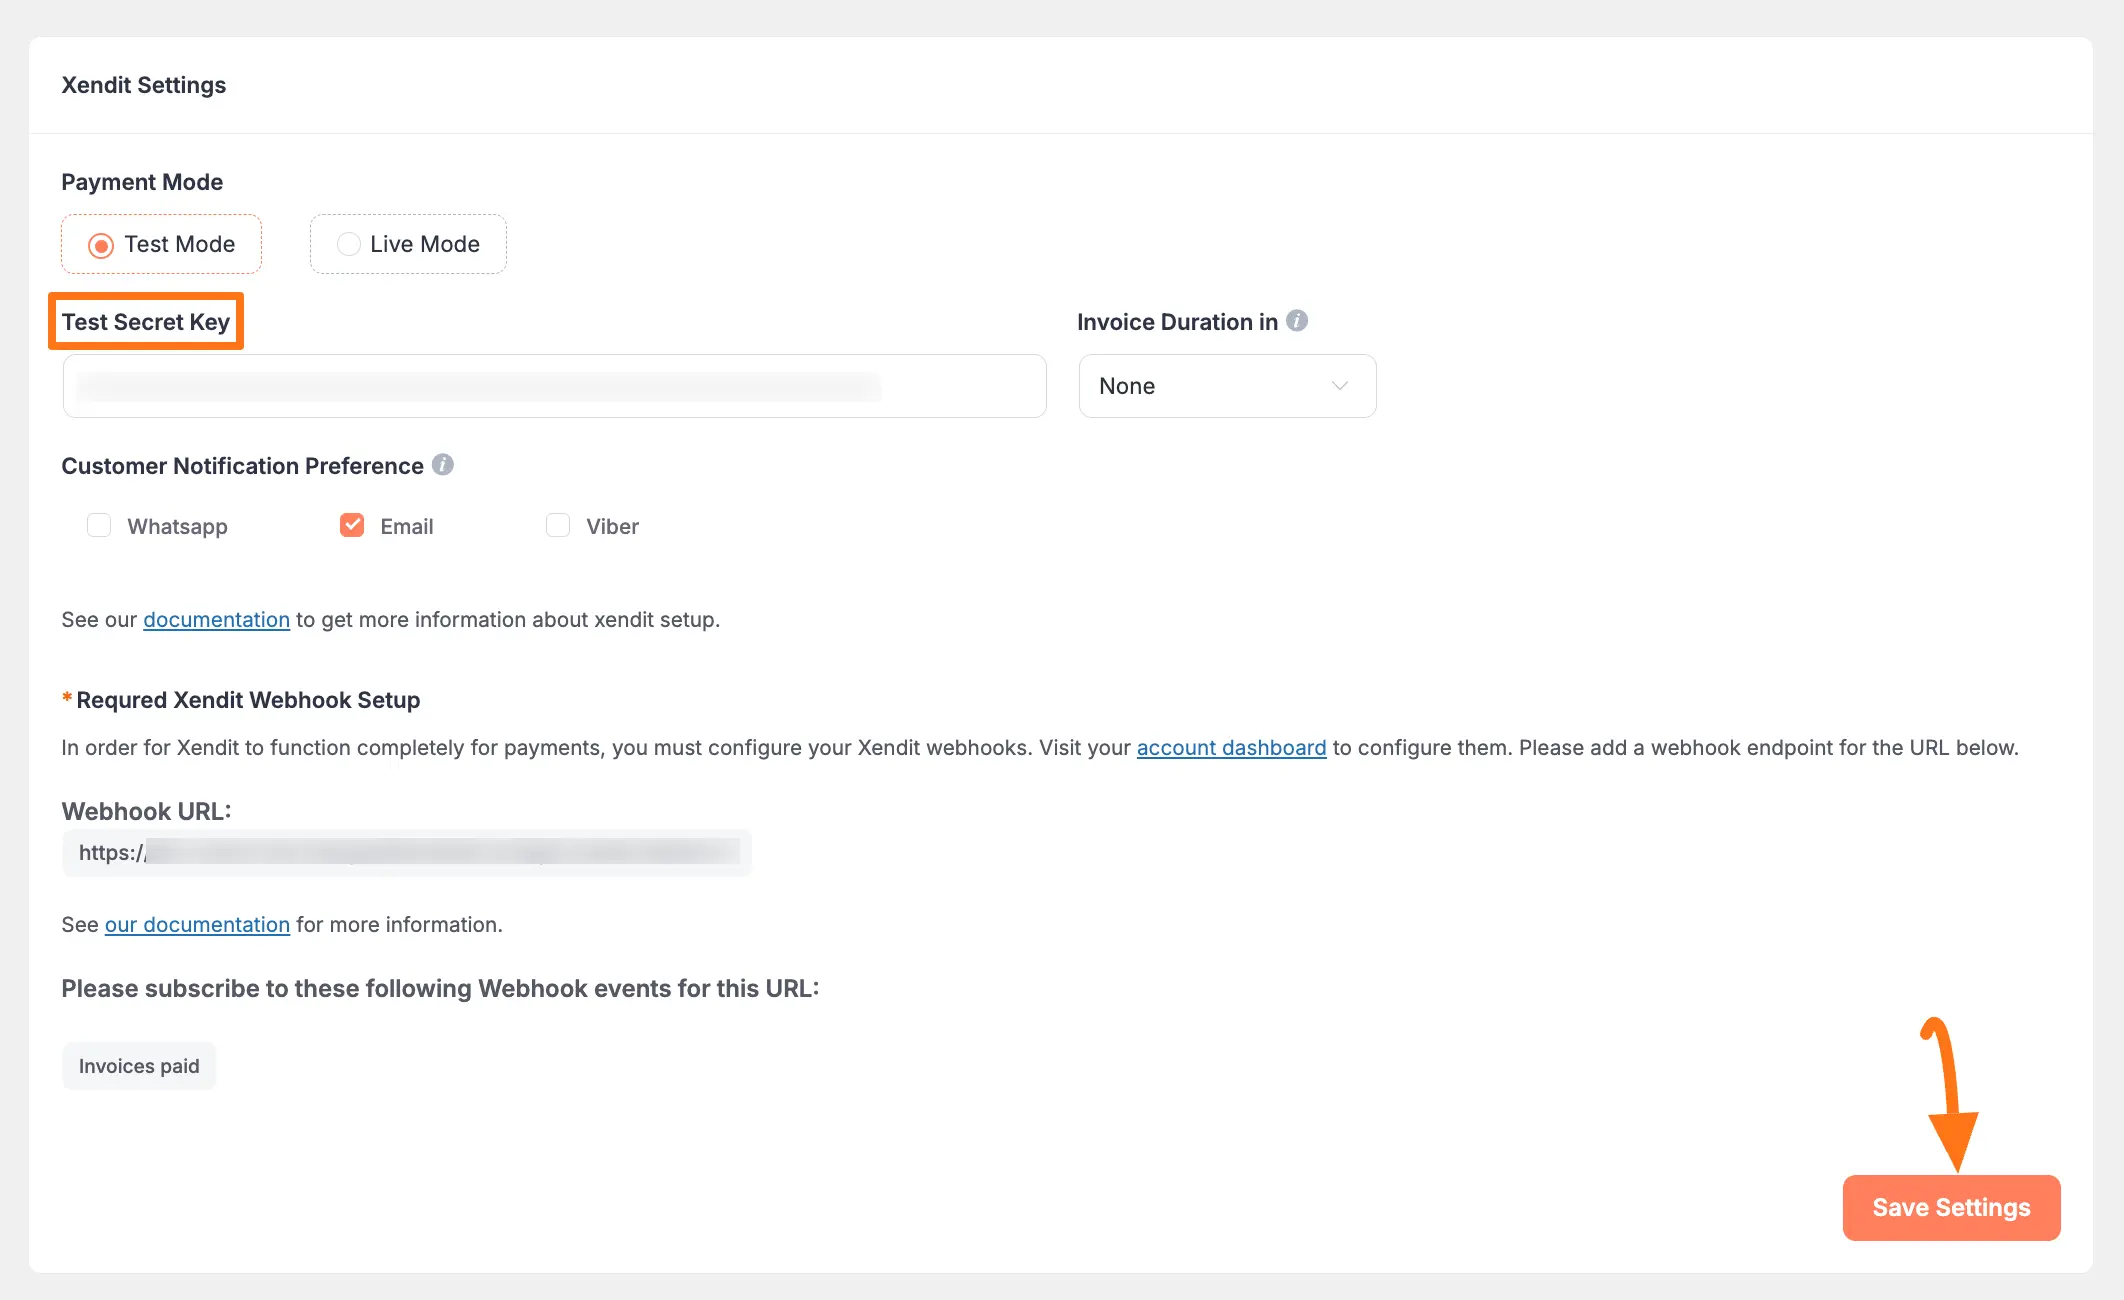Viewport: 2124px width, 1300px height.
Task: Click the Live Mode label text
Action: point(425,245)
